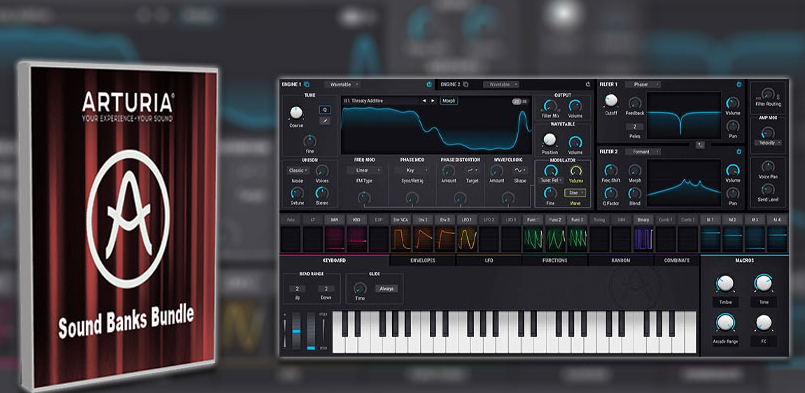Image resolution: width=805 pixels, height=393 pixels.
Task: Select the Func 1 modulation source
Action: [x=533, y=219]
